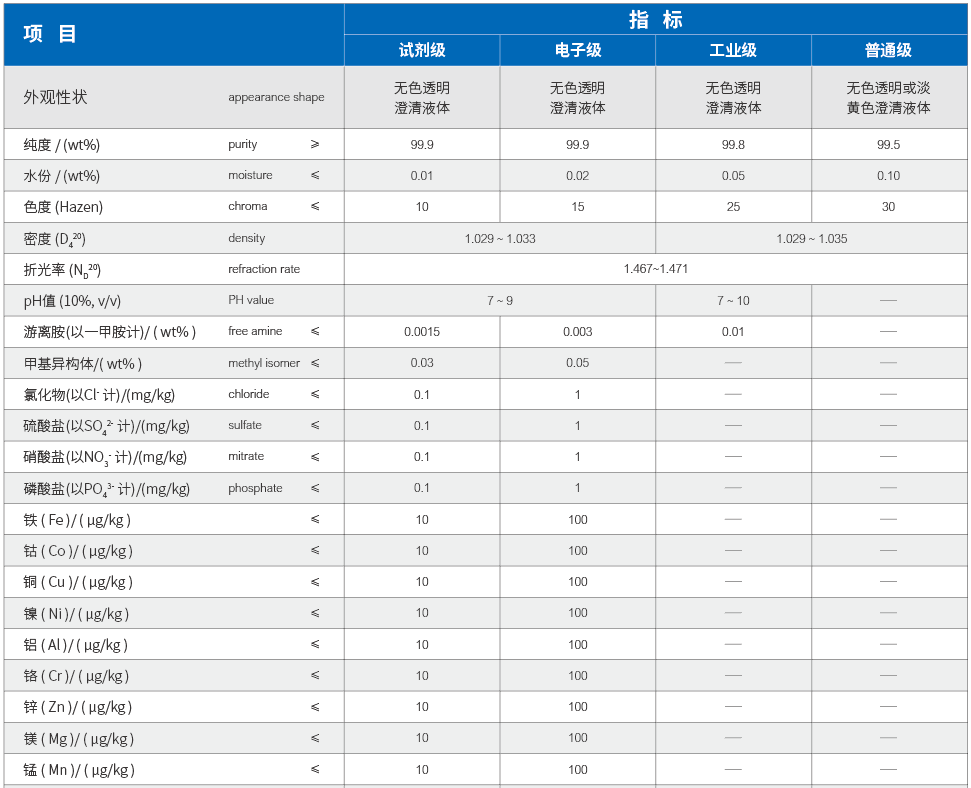Image resolution: width=971 pixels, height=788 pixels.
Task: Click the 试剂级 column header
Action: coord(422,50)
